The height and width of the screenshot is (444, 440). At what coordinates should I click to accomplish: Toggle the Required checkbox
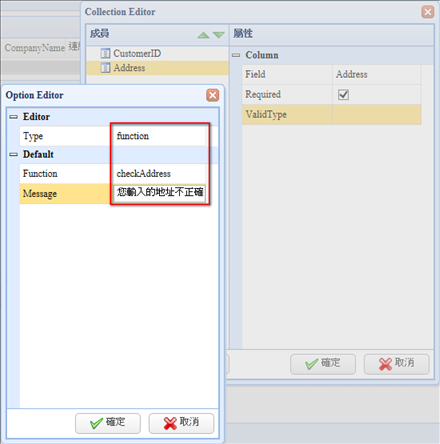click(x=343, y=94)
